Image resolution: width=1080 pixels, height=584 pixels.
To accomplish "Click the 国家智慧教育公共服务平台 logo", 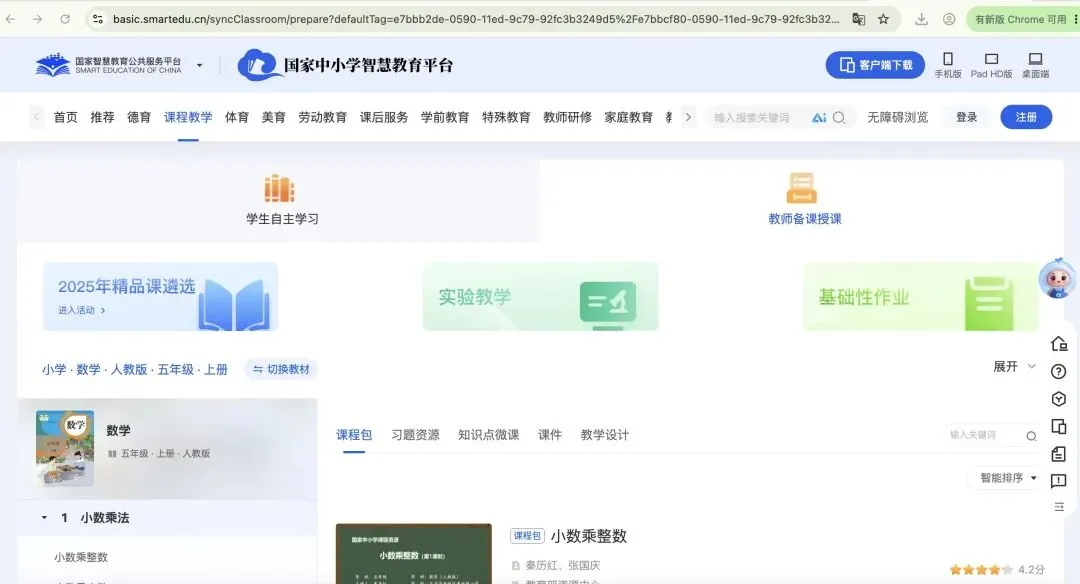I will 108,65.
